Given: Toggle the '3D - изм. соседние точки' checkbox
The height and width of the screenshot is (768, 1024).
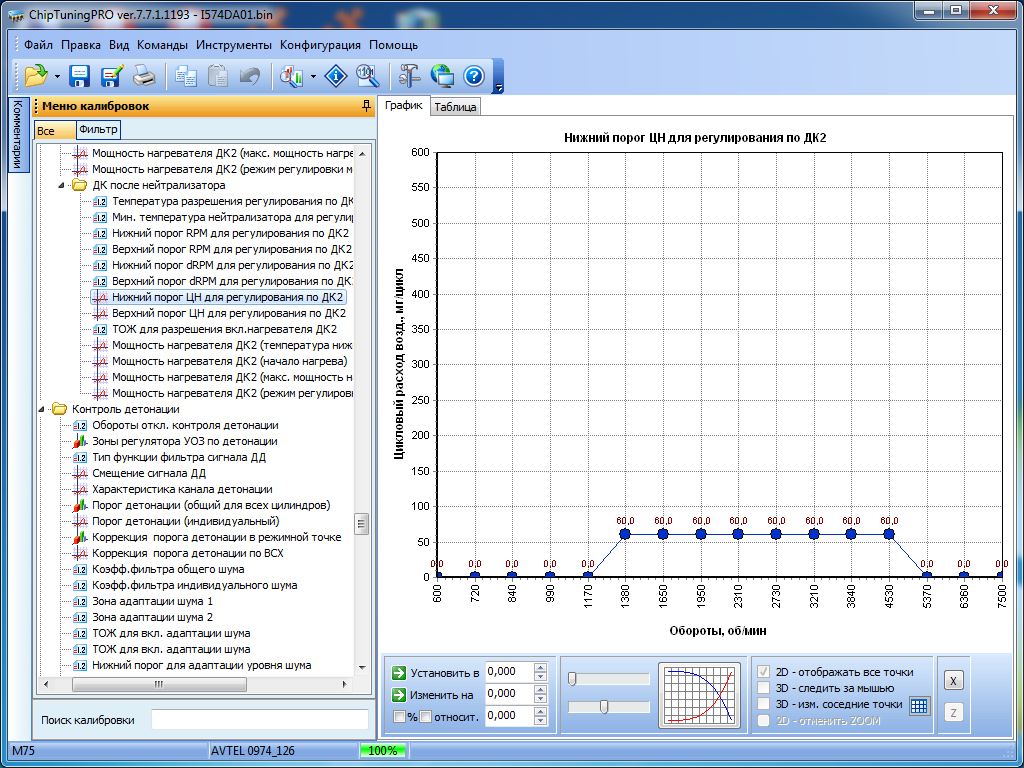Looking at the screenshot, I should [x=765, y=704].
